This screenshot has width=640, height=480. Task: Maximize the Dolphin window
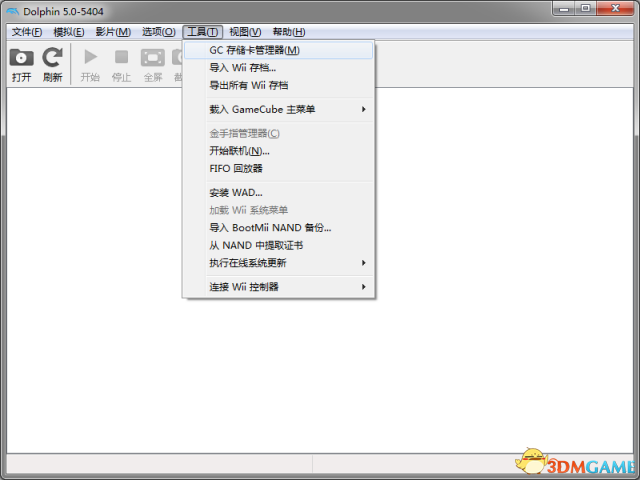[x=585, y=8]
